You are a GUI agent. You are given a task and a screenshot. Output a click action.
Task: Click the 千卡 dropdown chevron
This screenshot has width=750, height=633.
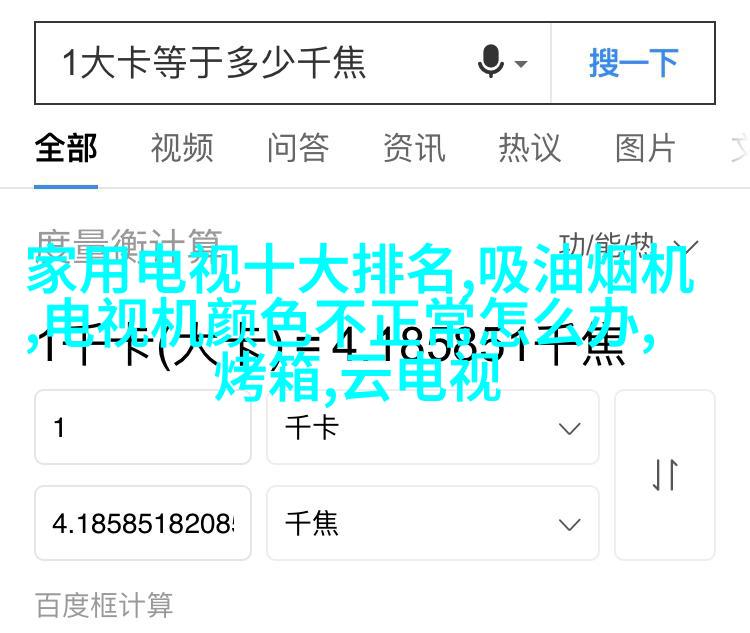coord(570,428)
